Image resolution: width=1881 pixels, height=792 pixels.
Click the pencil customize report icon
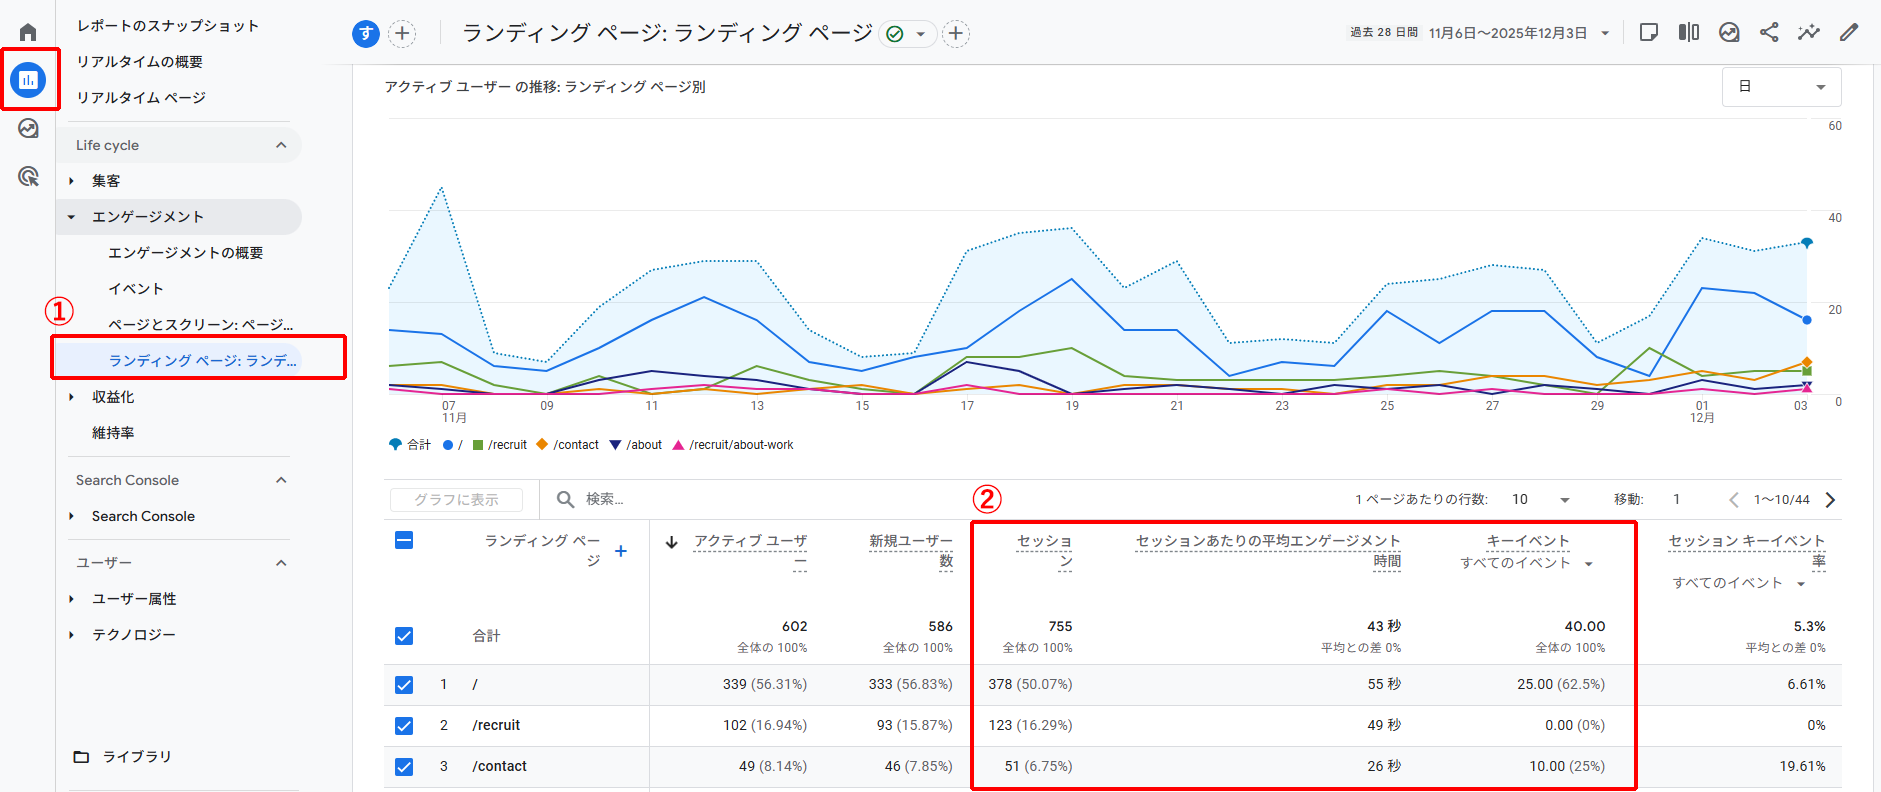coord(1849,32)
